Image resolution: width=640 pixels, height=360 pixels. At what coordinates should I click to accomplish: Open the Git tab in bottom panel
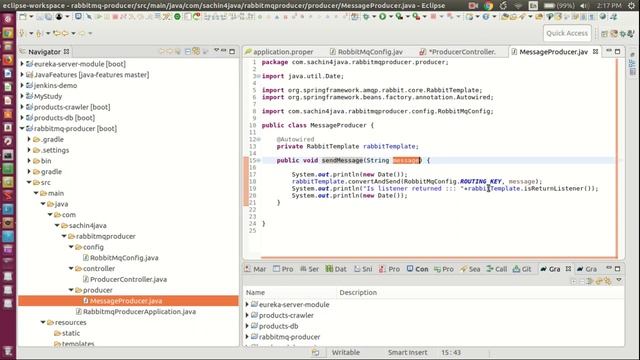(522, 269)
